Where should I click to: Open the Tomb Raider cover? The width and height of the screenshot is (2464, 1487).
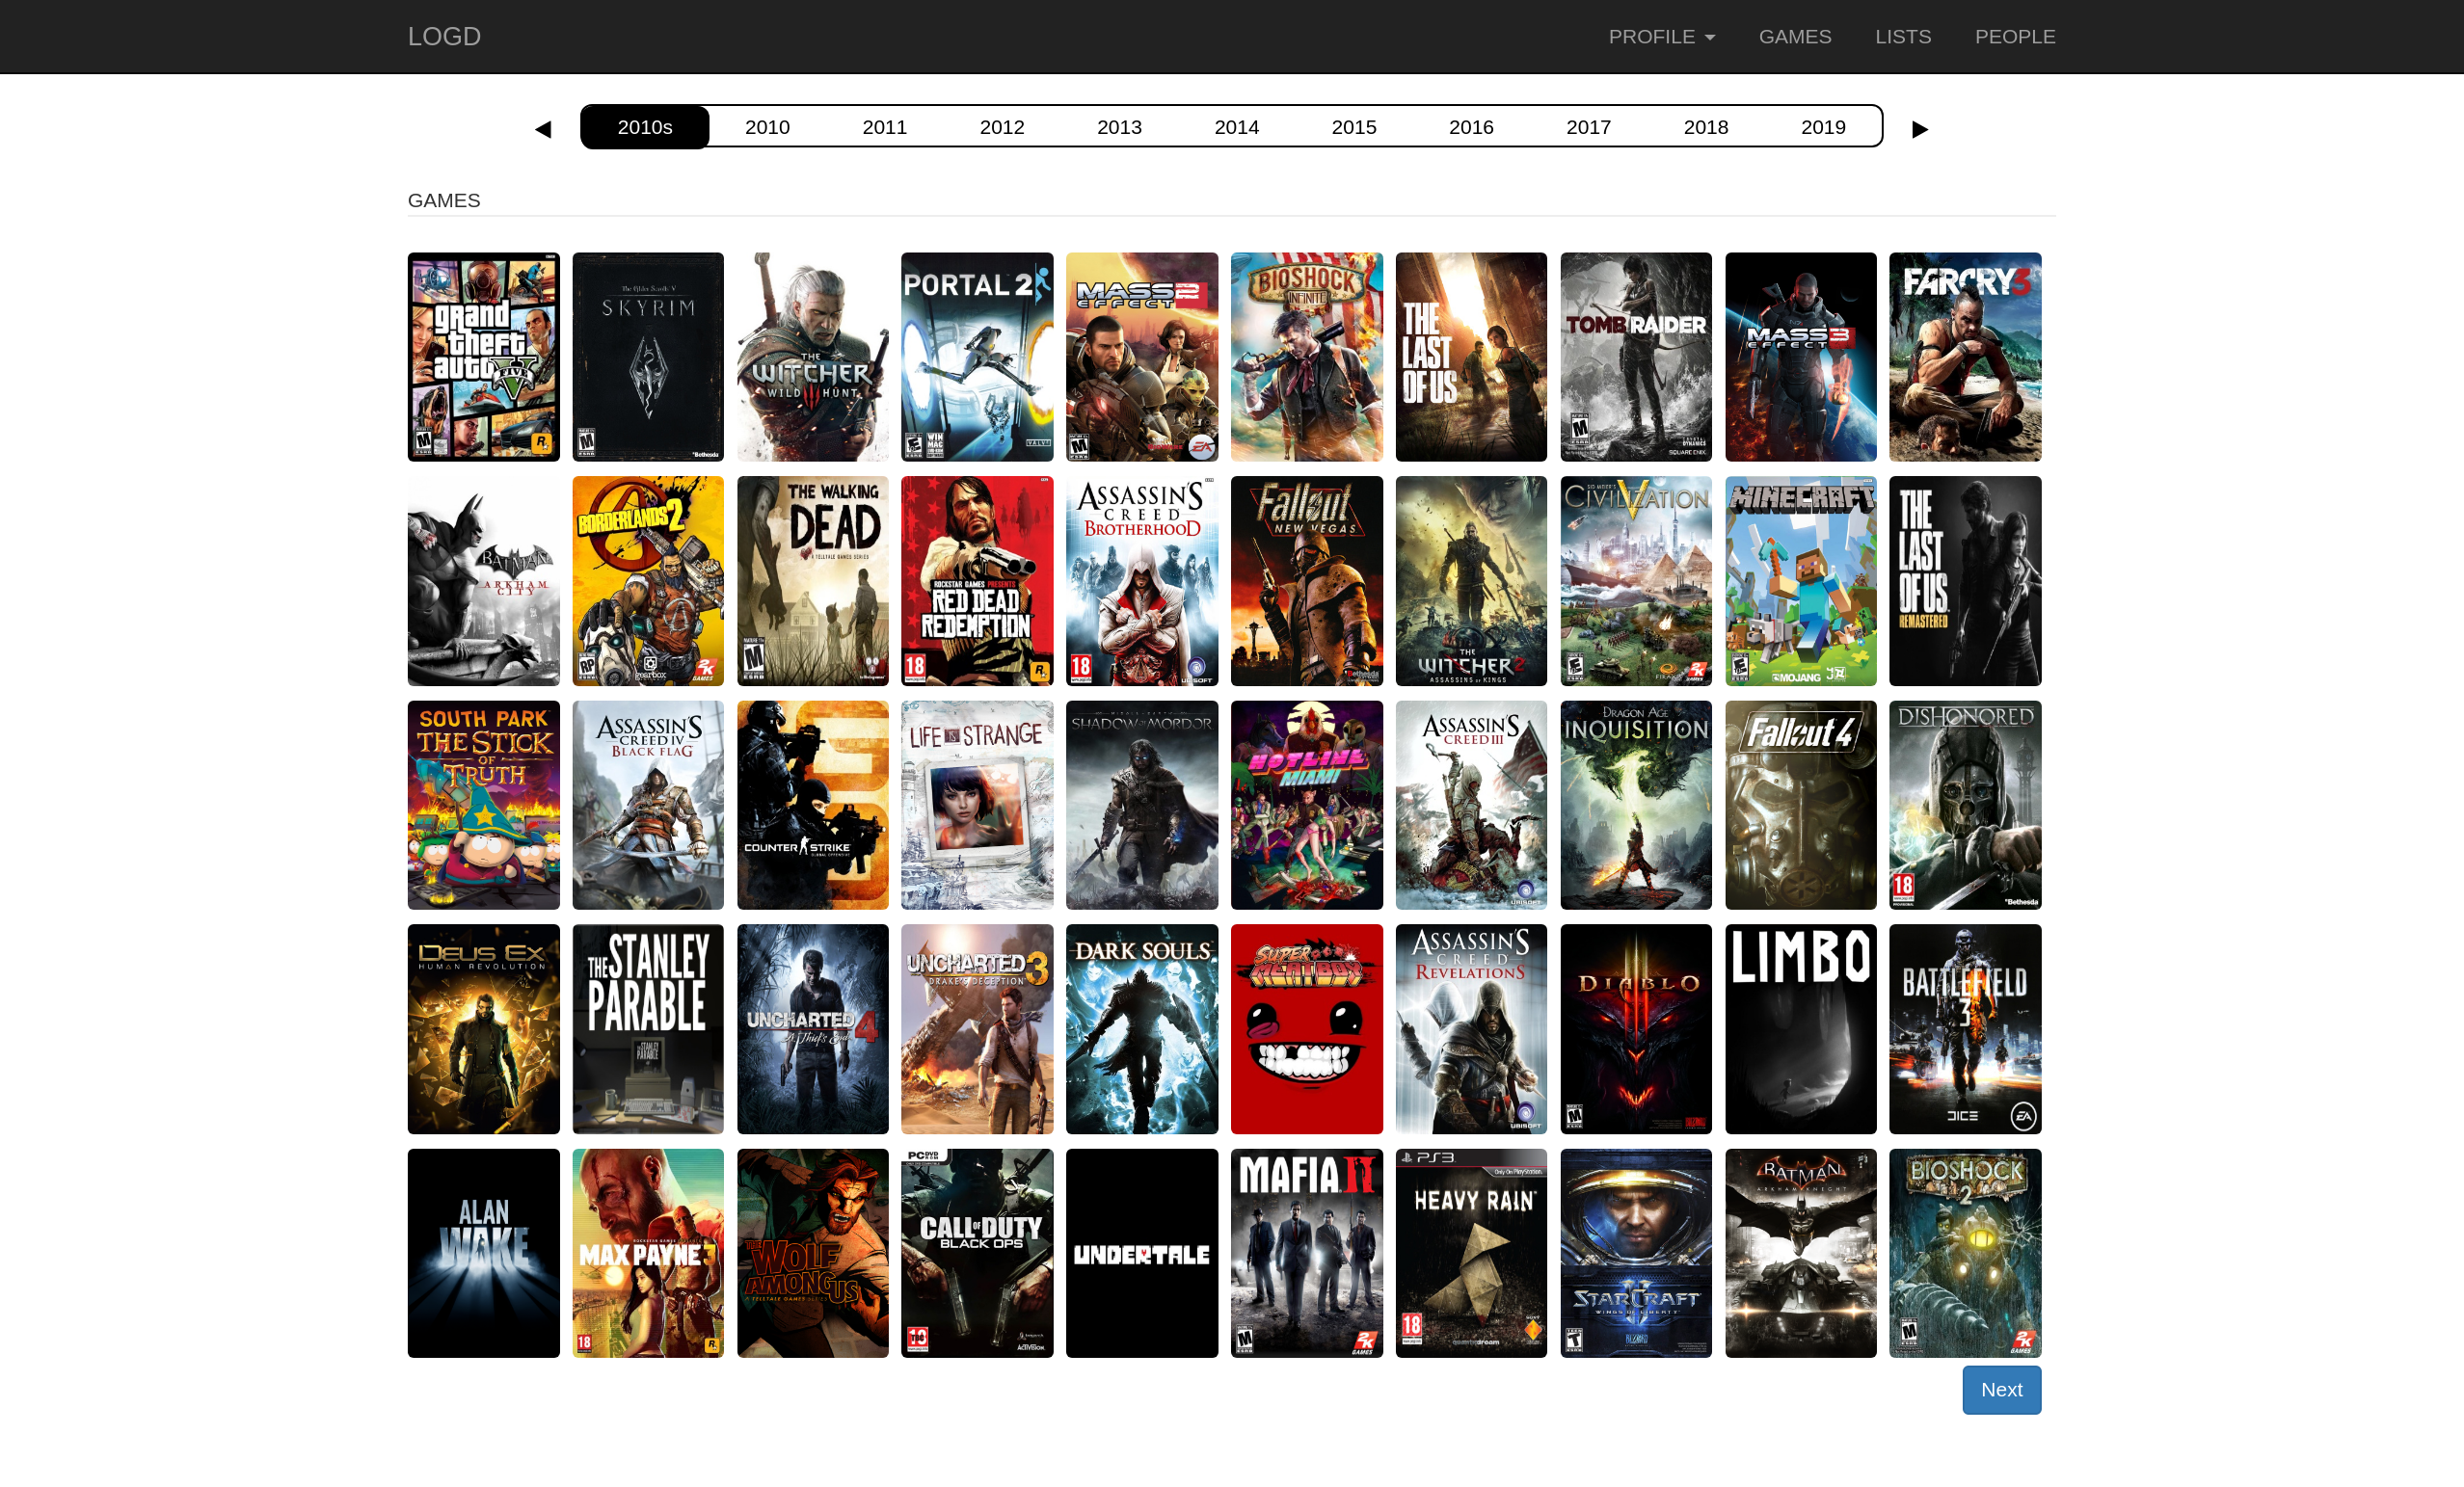(1636, 357)
